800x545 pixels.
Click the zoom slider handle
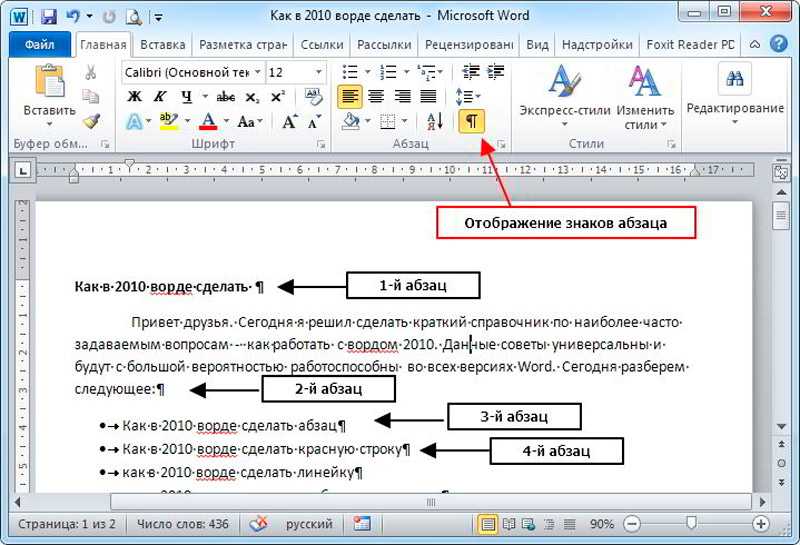click(691, 523)
